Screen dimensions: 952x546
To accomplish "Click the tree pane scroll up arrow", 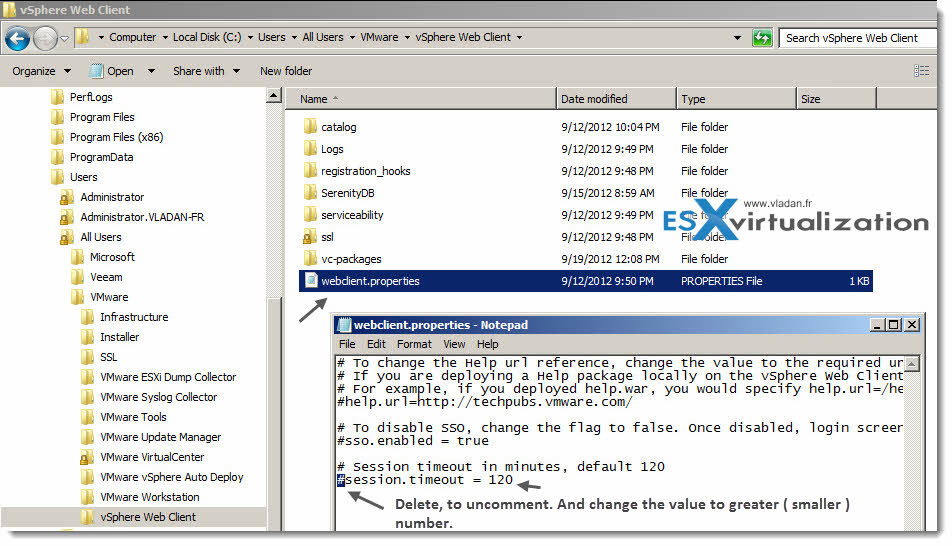I will [x=274, y=95].
